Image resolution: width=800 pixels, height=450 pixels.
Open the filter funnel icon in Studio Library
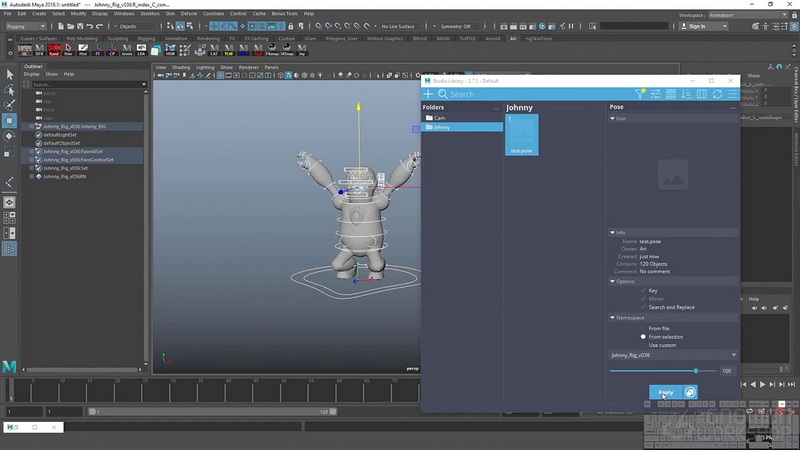pos(640,94)
